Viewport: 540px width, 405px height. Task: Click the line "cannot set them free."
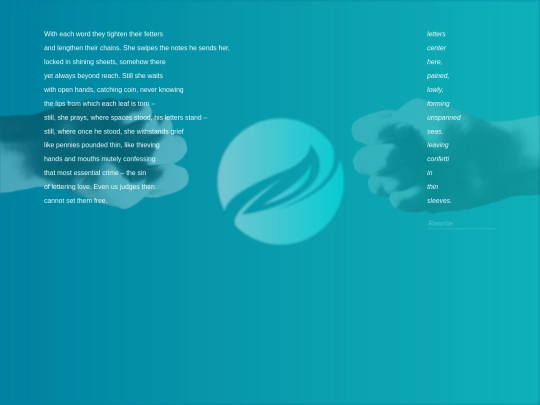tap(75, 200)
